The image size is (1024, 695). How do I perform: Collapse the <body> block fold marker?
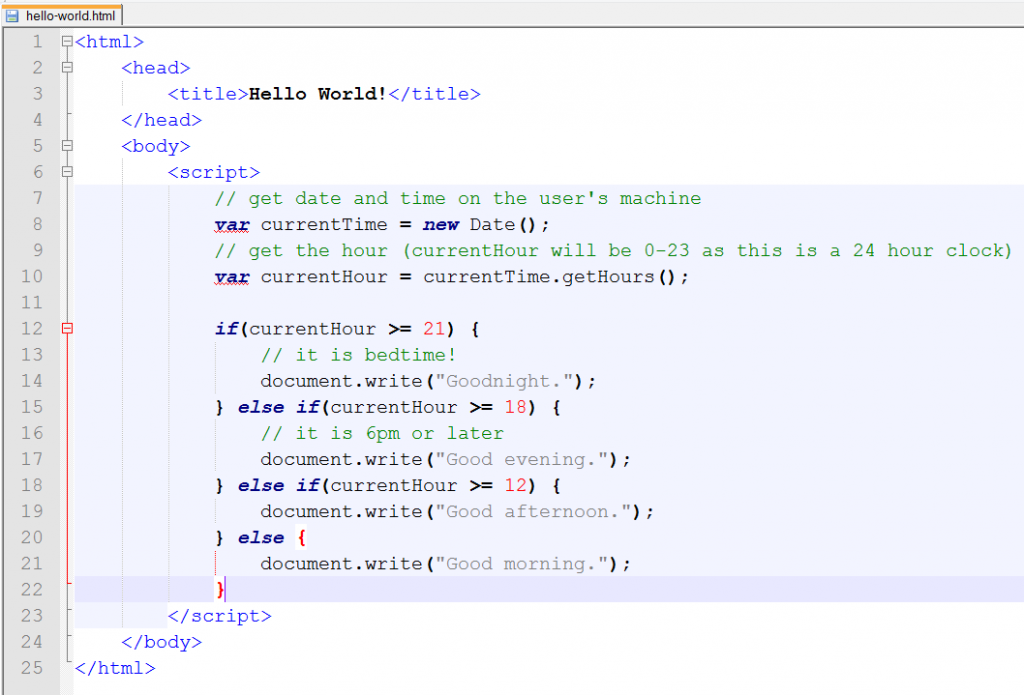(x=66, y=146)
